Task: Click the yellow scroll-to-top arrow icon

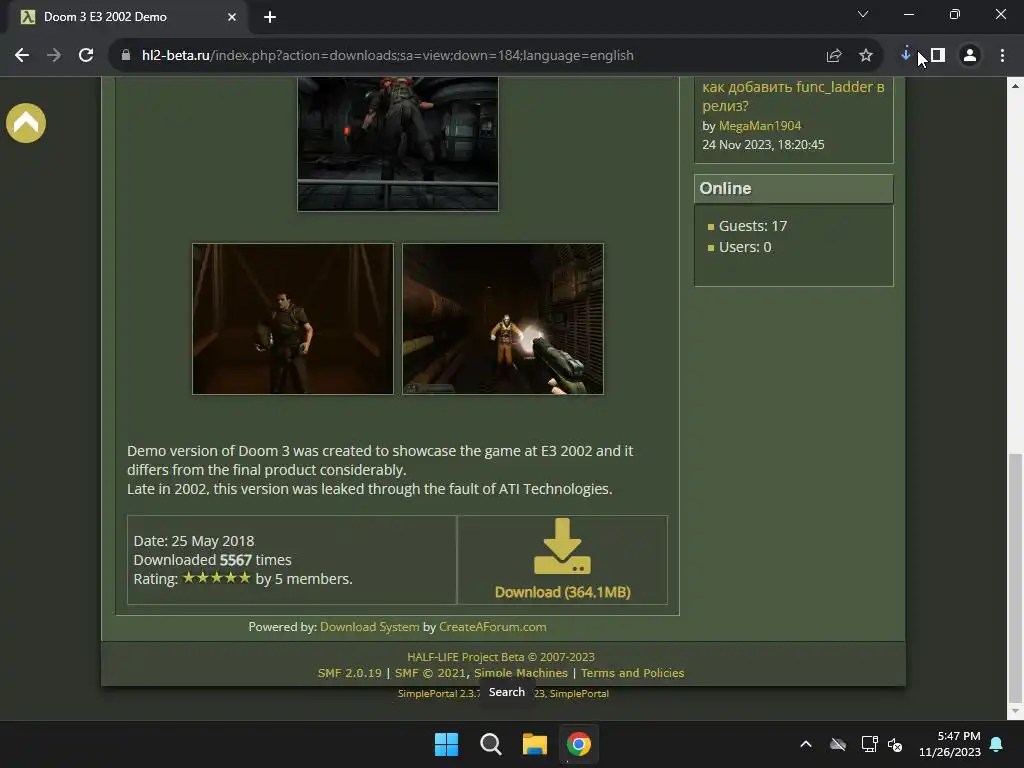Action: (26, 123)
